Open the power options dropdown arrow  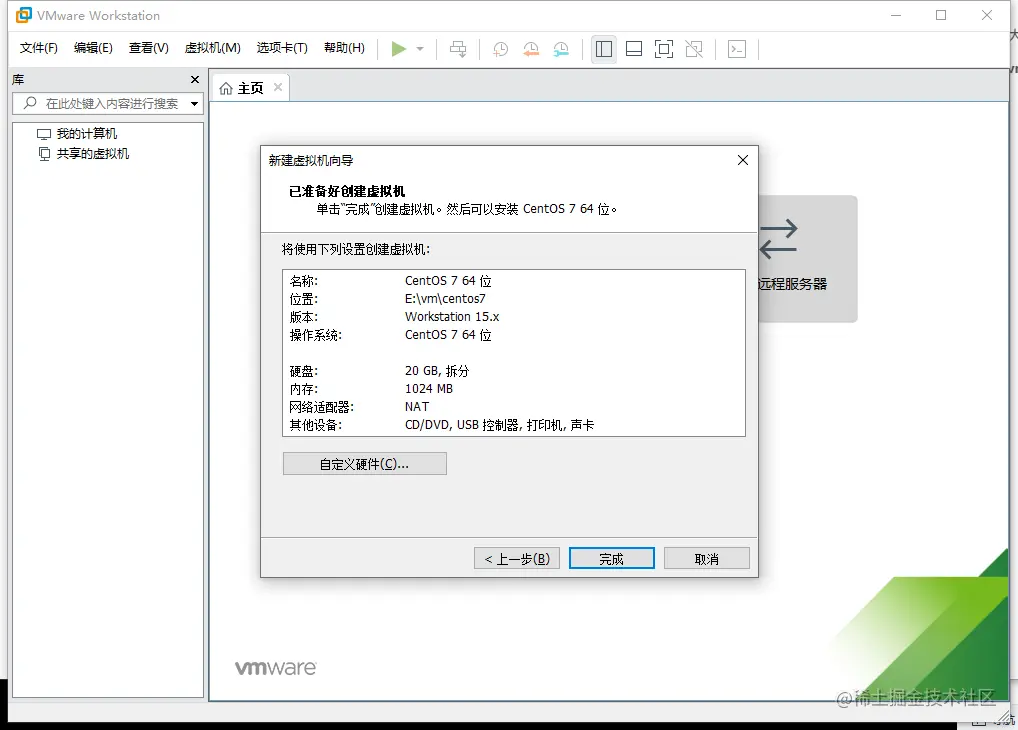(x=420, y=49)
